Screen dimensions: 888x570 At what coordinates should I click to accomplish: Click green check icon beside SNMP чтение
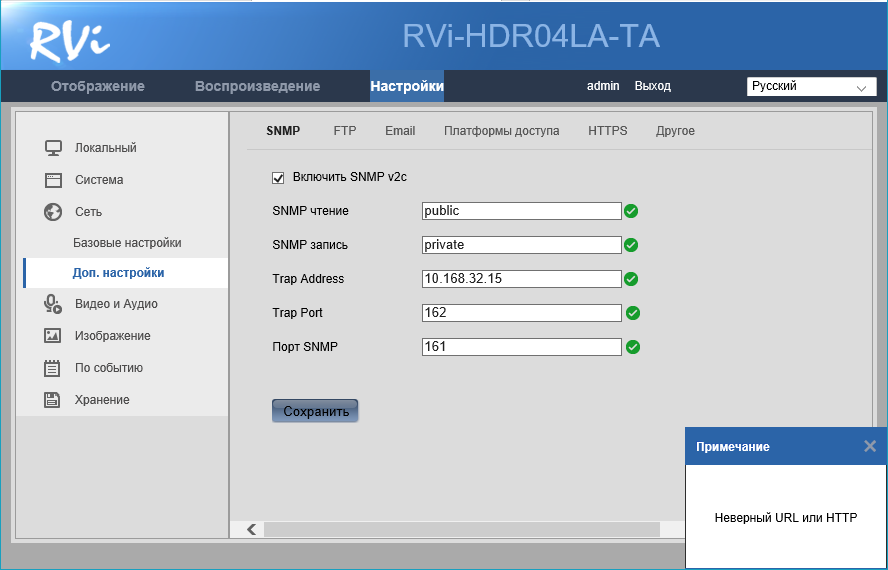click(x=631, y=211)
